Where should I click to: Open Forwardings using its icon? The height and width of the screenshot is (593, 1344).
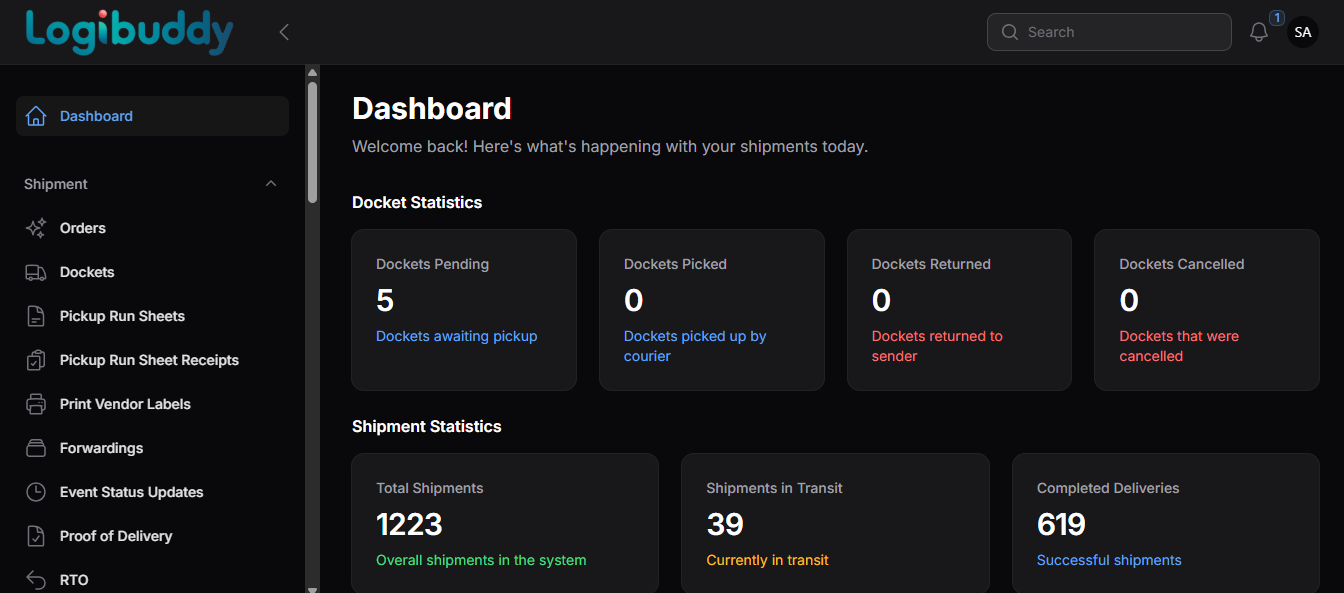click(35, 448)
